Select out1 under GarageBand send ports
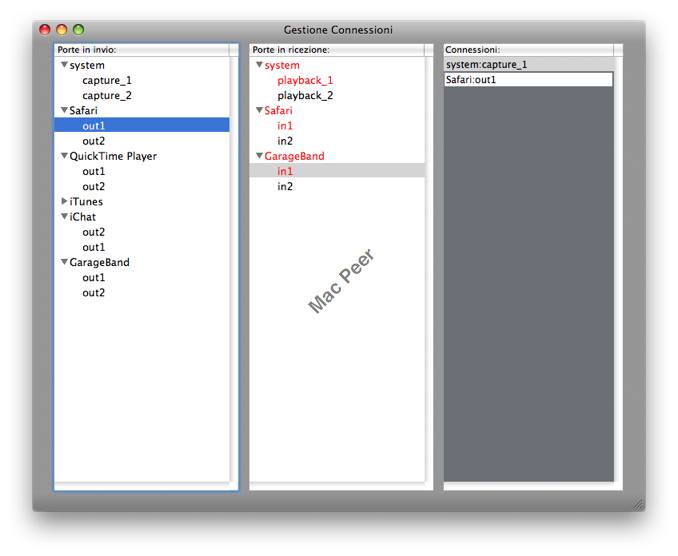The height and width of the screenshot is (556, 678). [x=93, y=278]
